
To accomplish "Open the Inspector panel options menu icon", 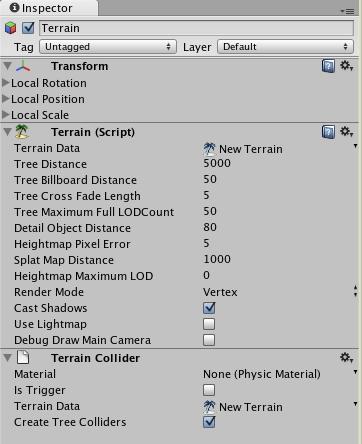I will coord(348,11).
